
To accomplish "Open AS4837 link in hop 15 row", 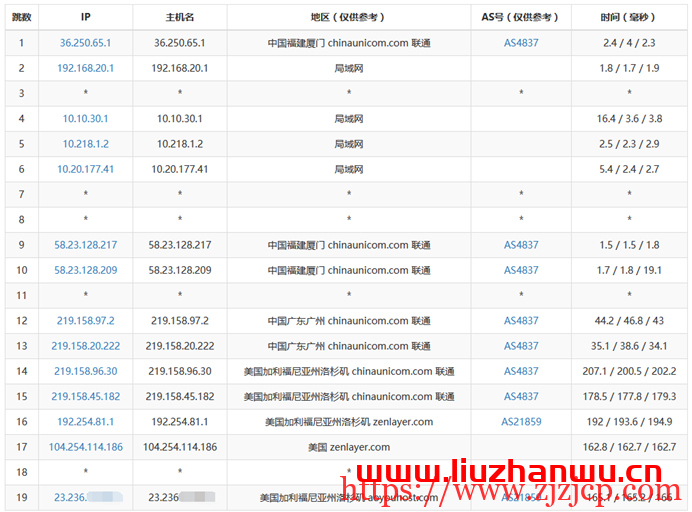I will (x=521, y=396).
